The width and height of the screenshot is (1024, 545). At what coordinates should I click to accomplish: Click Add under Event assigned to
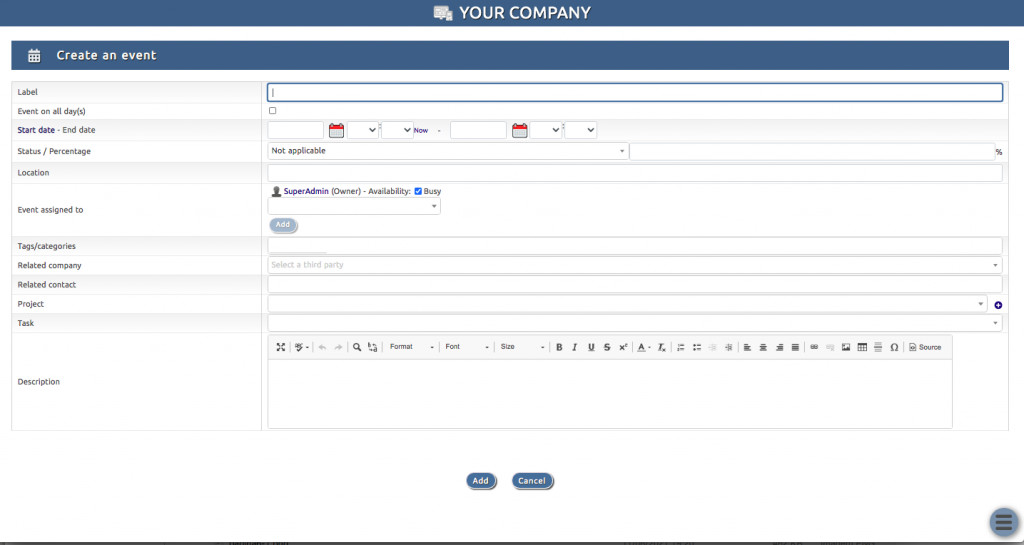point(283,225)
